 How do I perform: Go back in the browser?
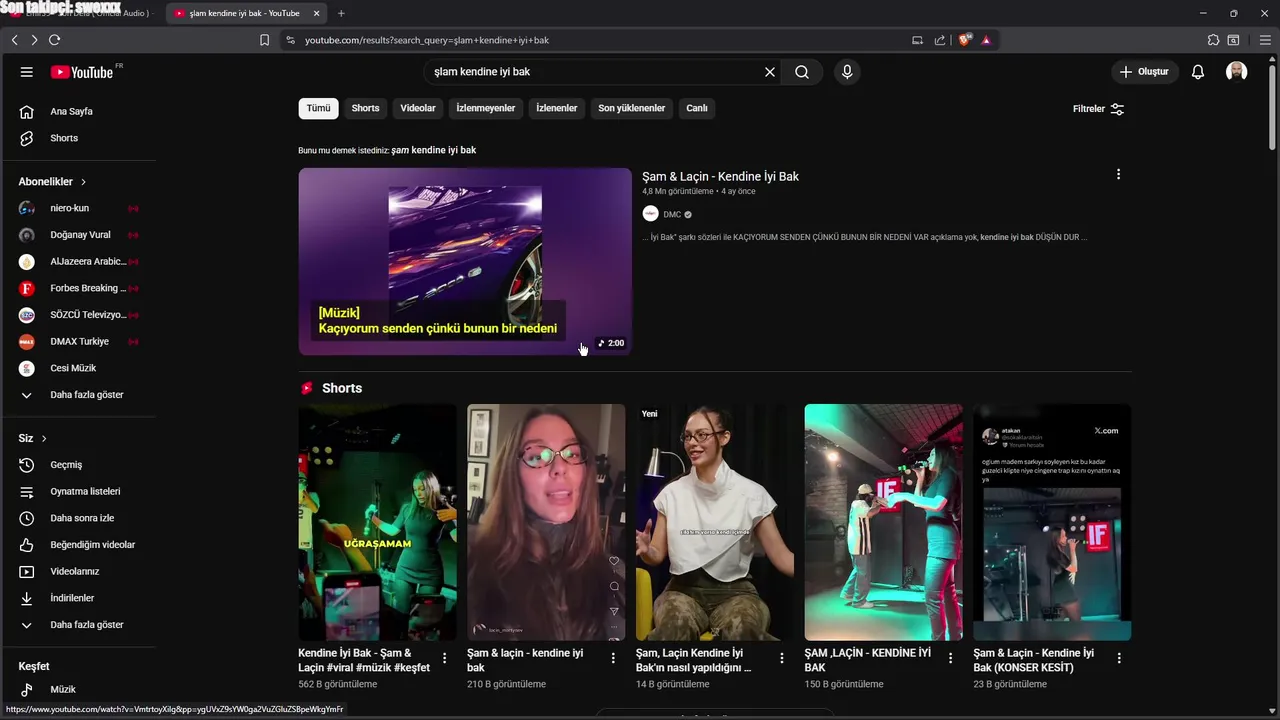14,40
